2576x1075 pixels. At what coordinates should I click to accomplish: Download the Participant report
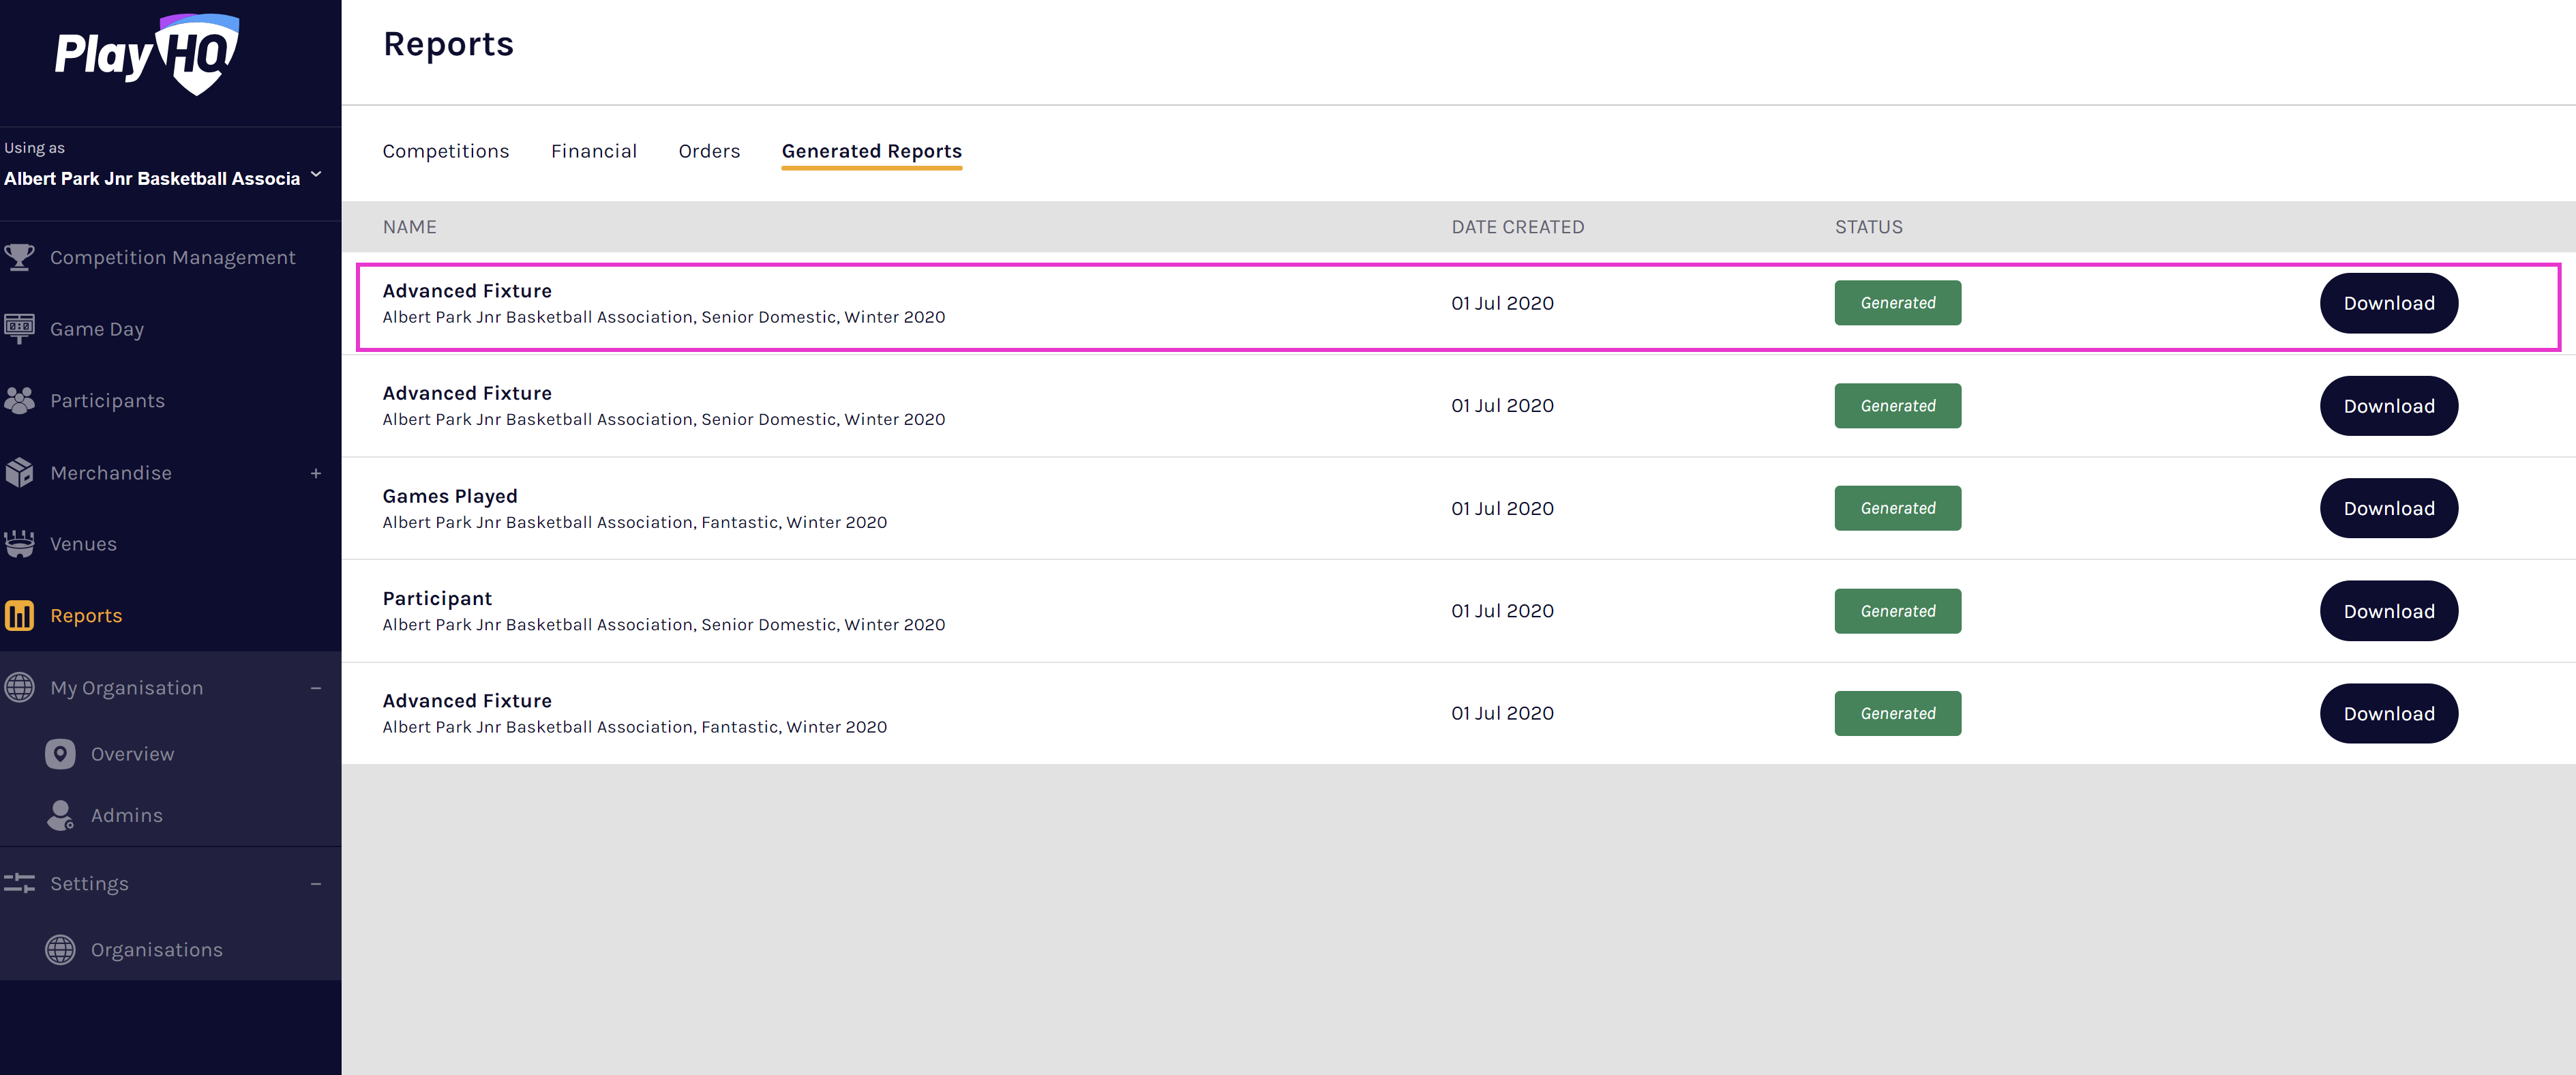tap(2388, 611)
